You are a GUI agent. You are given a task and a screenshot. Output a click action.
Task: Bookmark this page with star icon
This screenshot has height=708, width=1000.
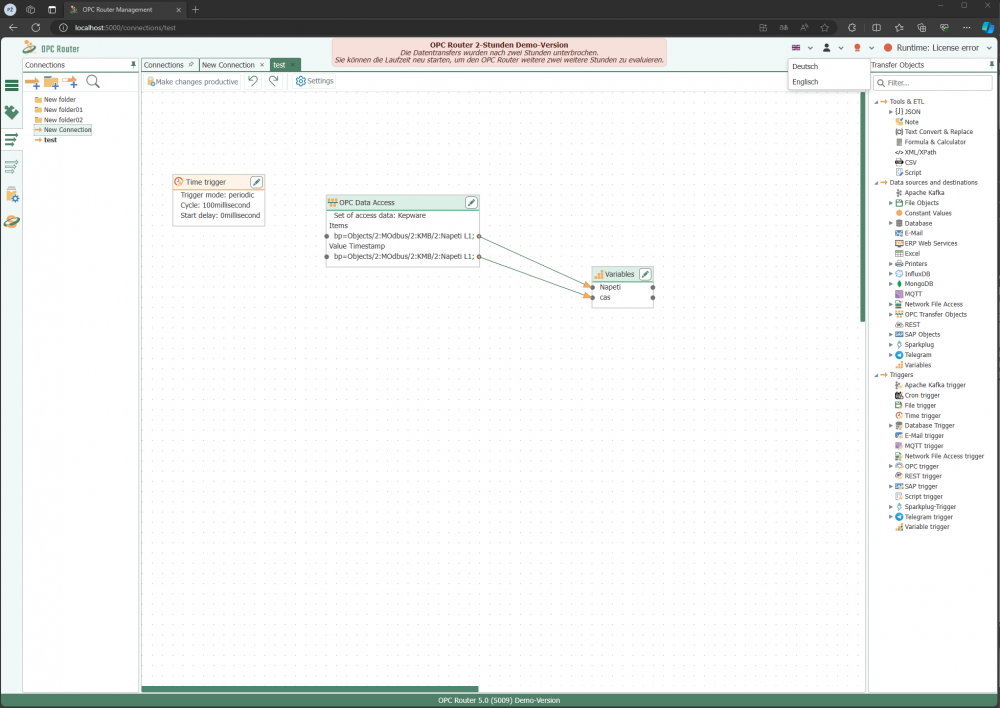(825, 27)
